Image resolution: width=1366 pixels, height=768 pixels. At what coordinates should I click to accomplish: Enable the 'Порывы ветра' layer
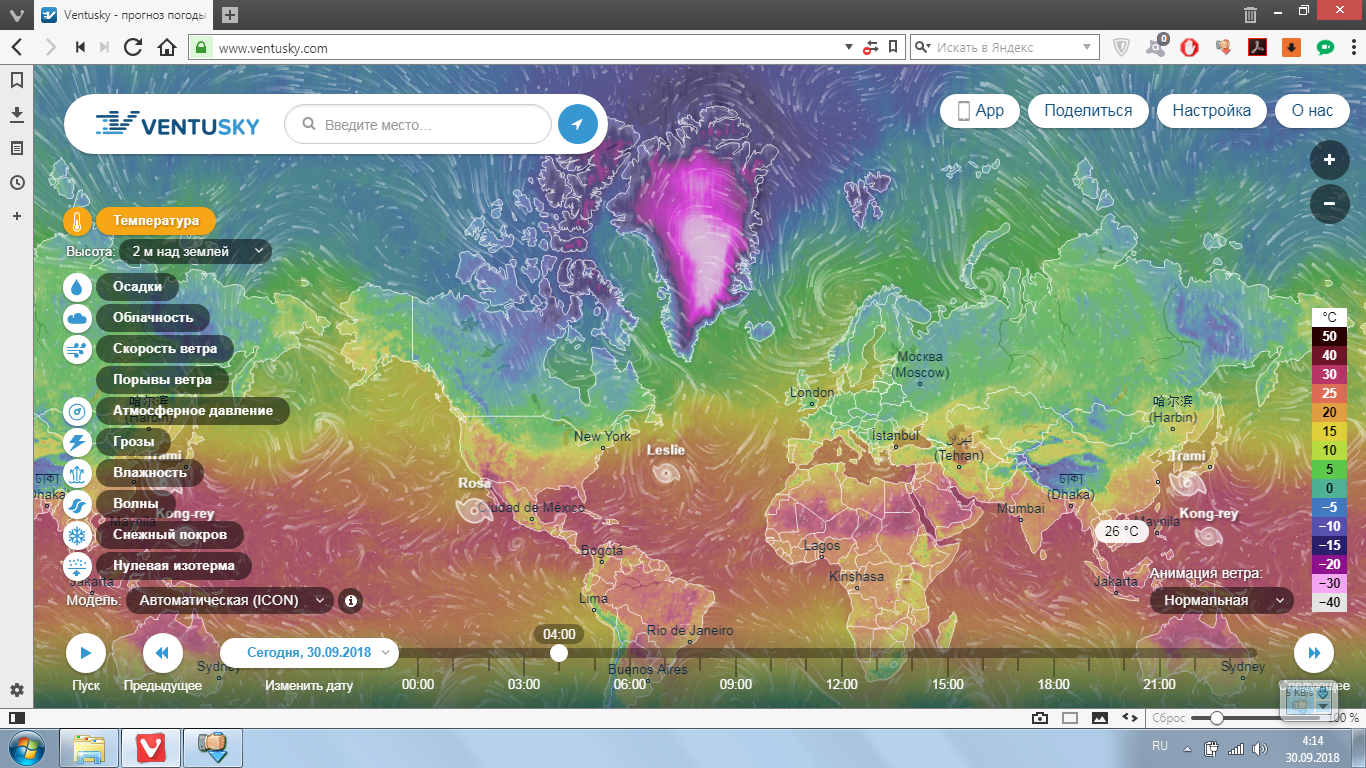[162, 380]
